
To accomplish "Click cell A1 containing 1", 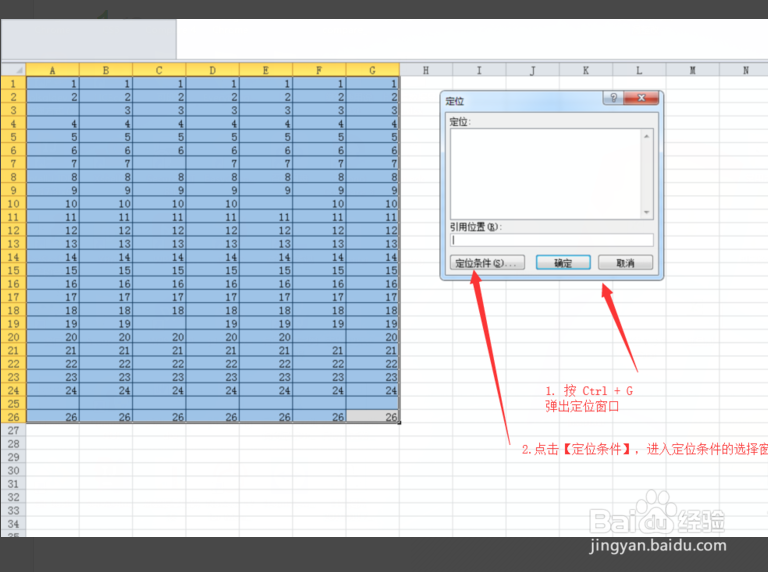I will (52, 83).
